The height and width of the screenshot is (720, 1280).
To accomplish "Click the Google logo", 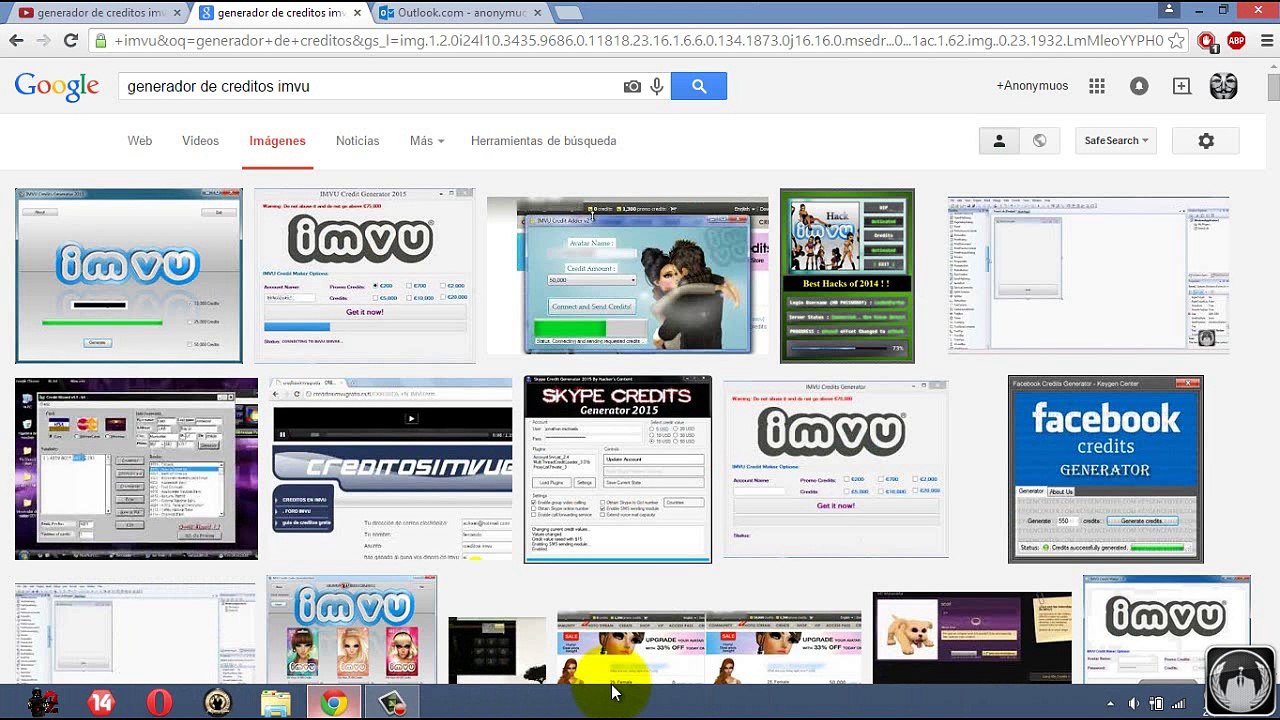I will (57, 87).
